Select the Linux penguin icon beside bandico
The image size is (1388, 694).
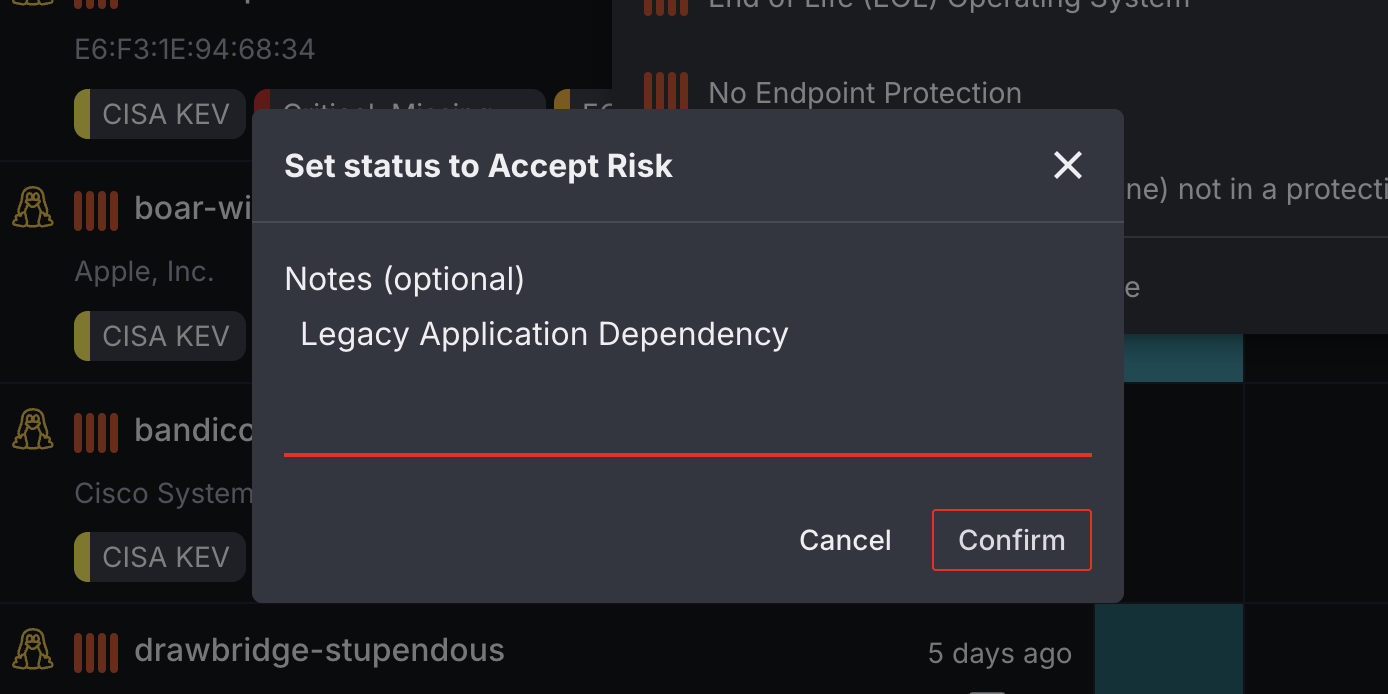point(32,430)
